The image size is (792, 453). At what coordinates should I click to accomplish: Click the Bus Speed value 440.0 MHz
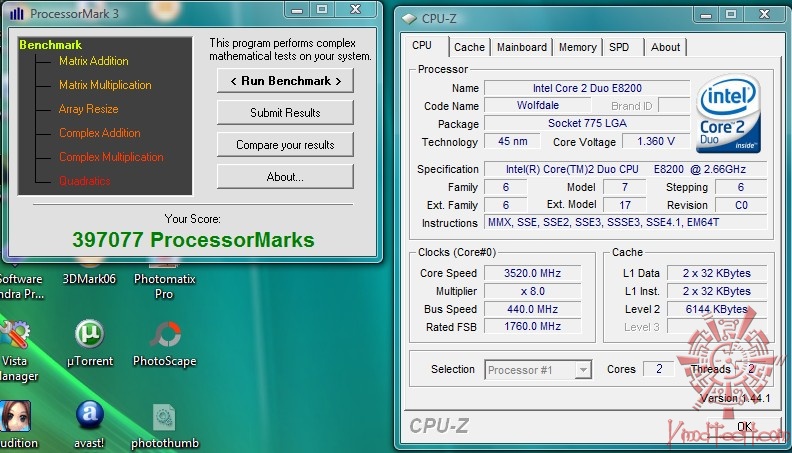click(532, 309)
